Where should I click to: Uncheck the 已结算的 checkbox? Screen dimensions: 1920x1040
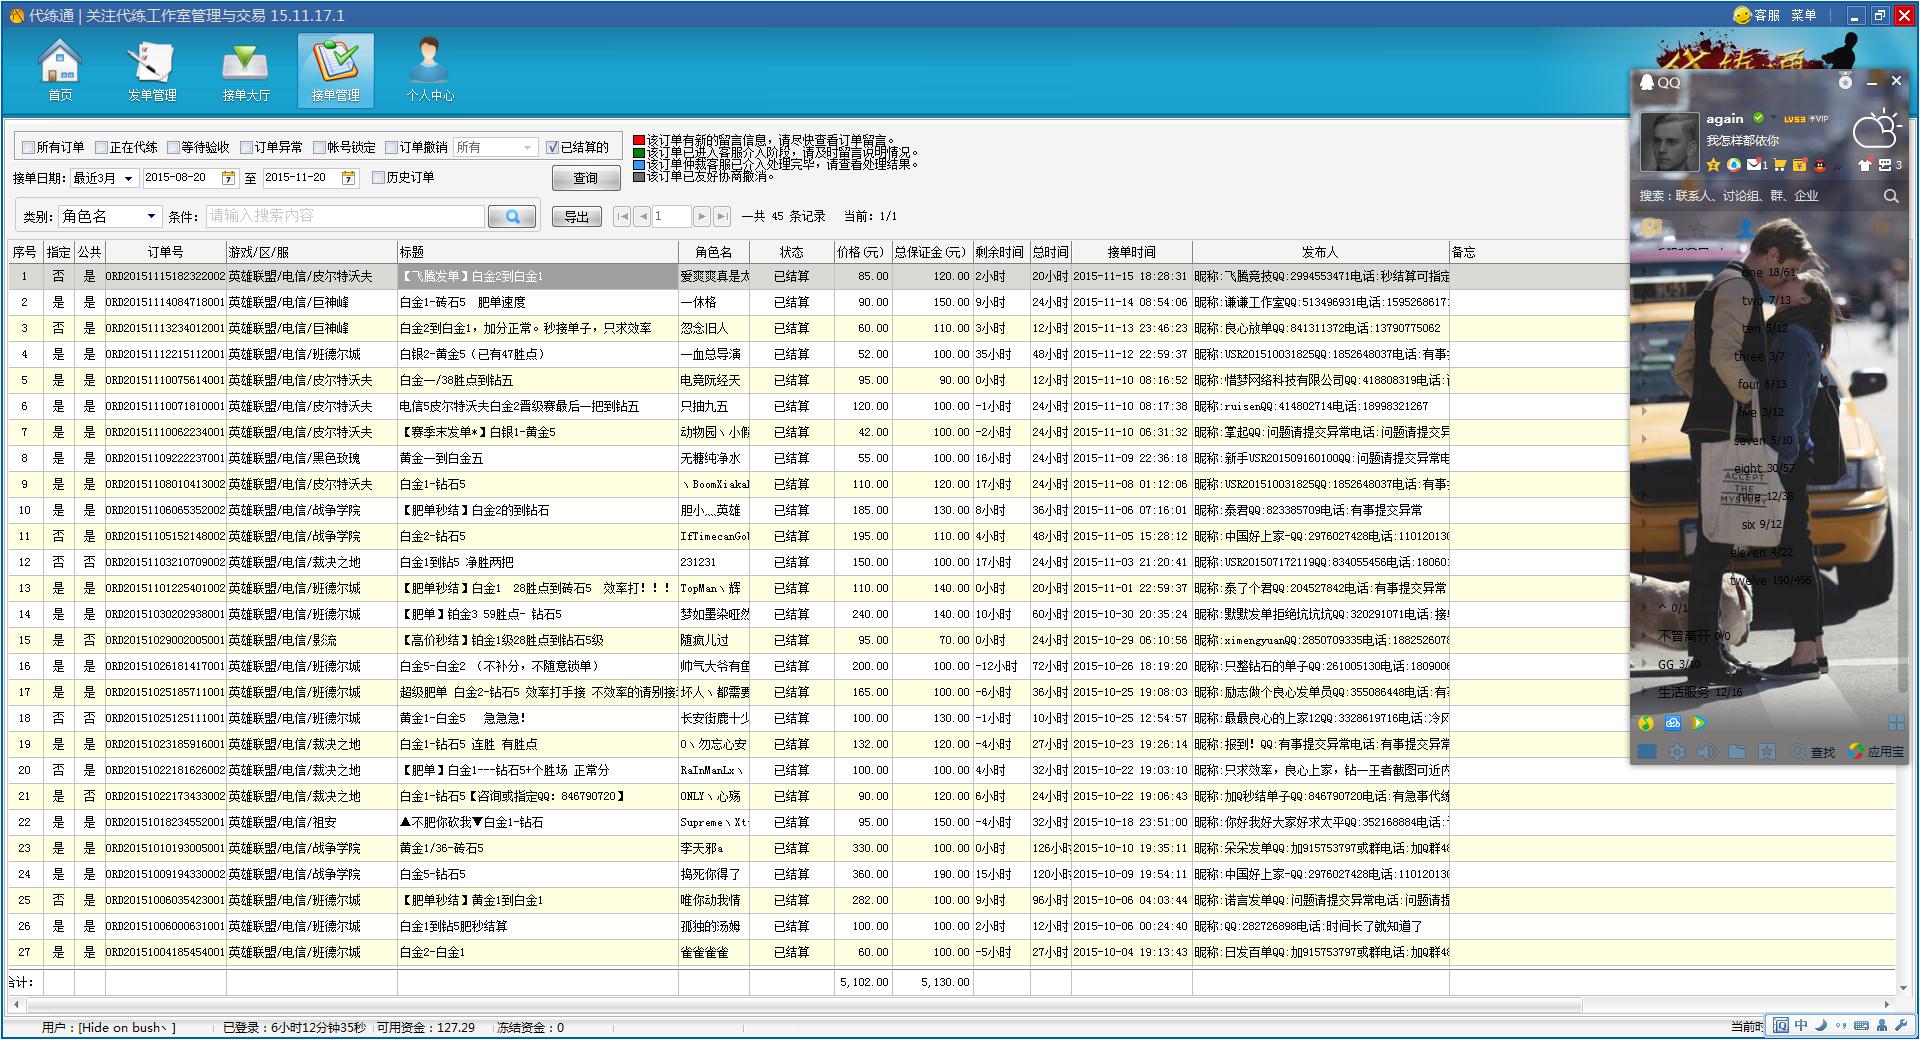tap(552, 148)
